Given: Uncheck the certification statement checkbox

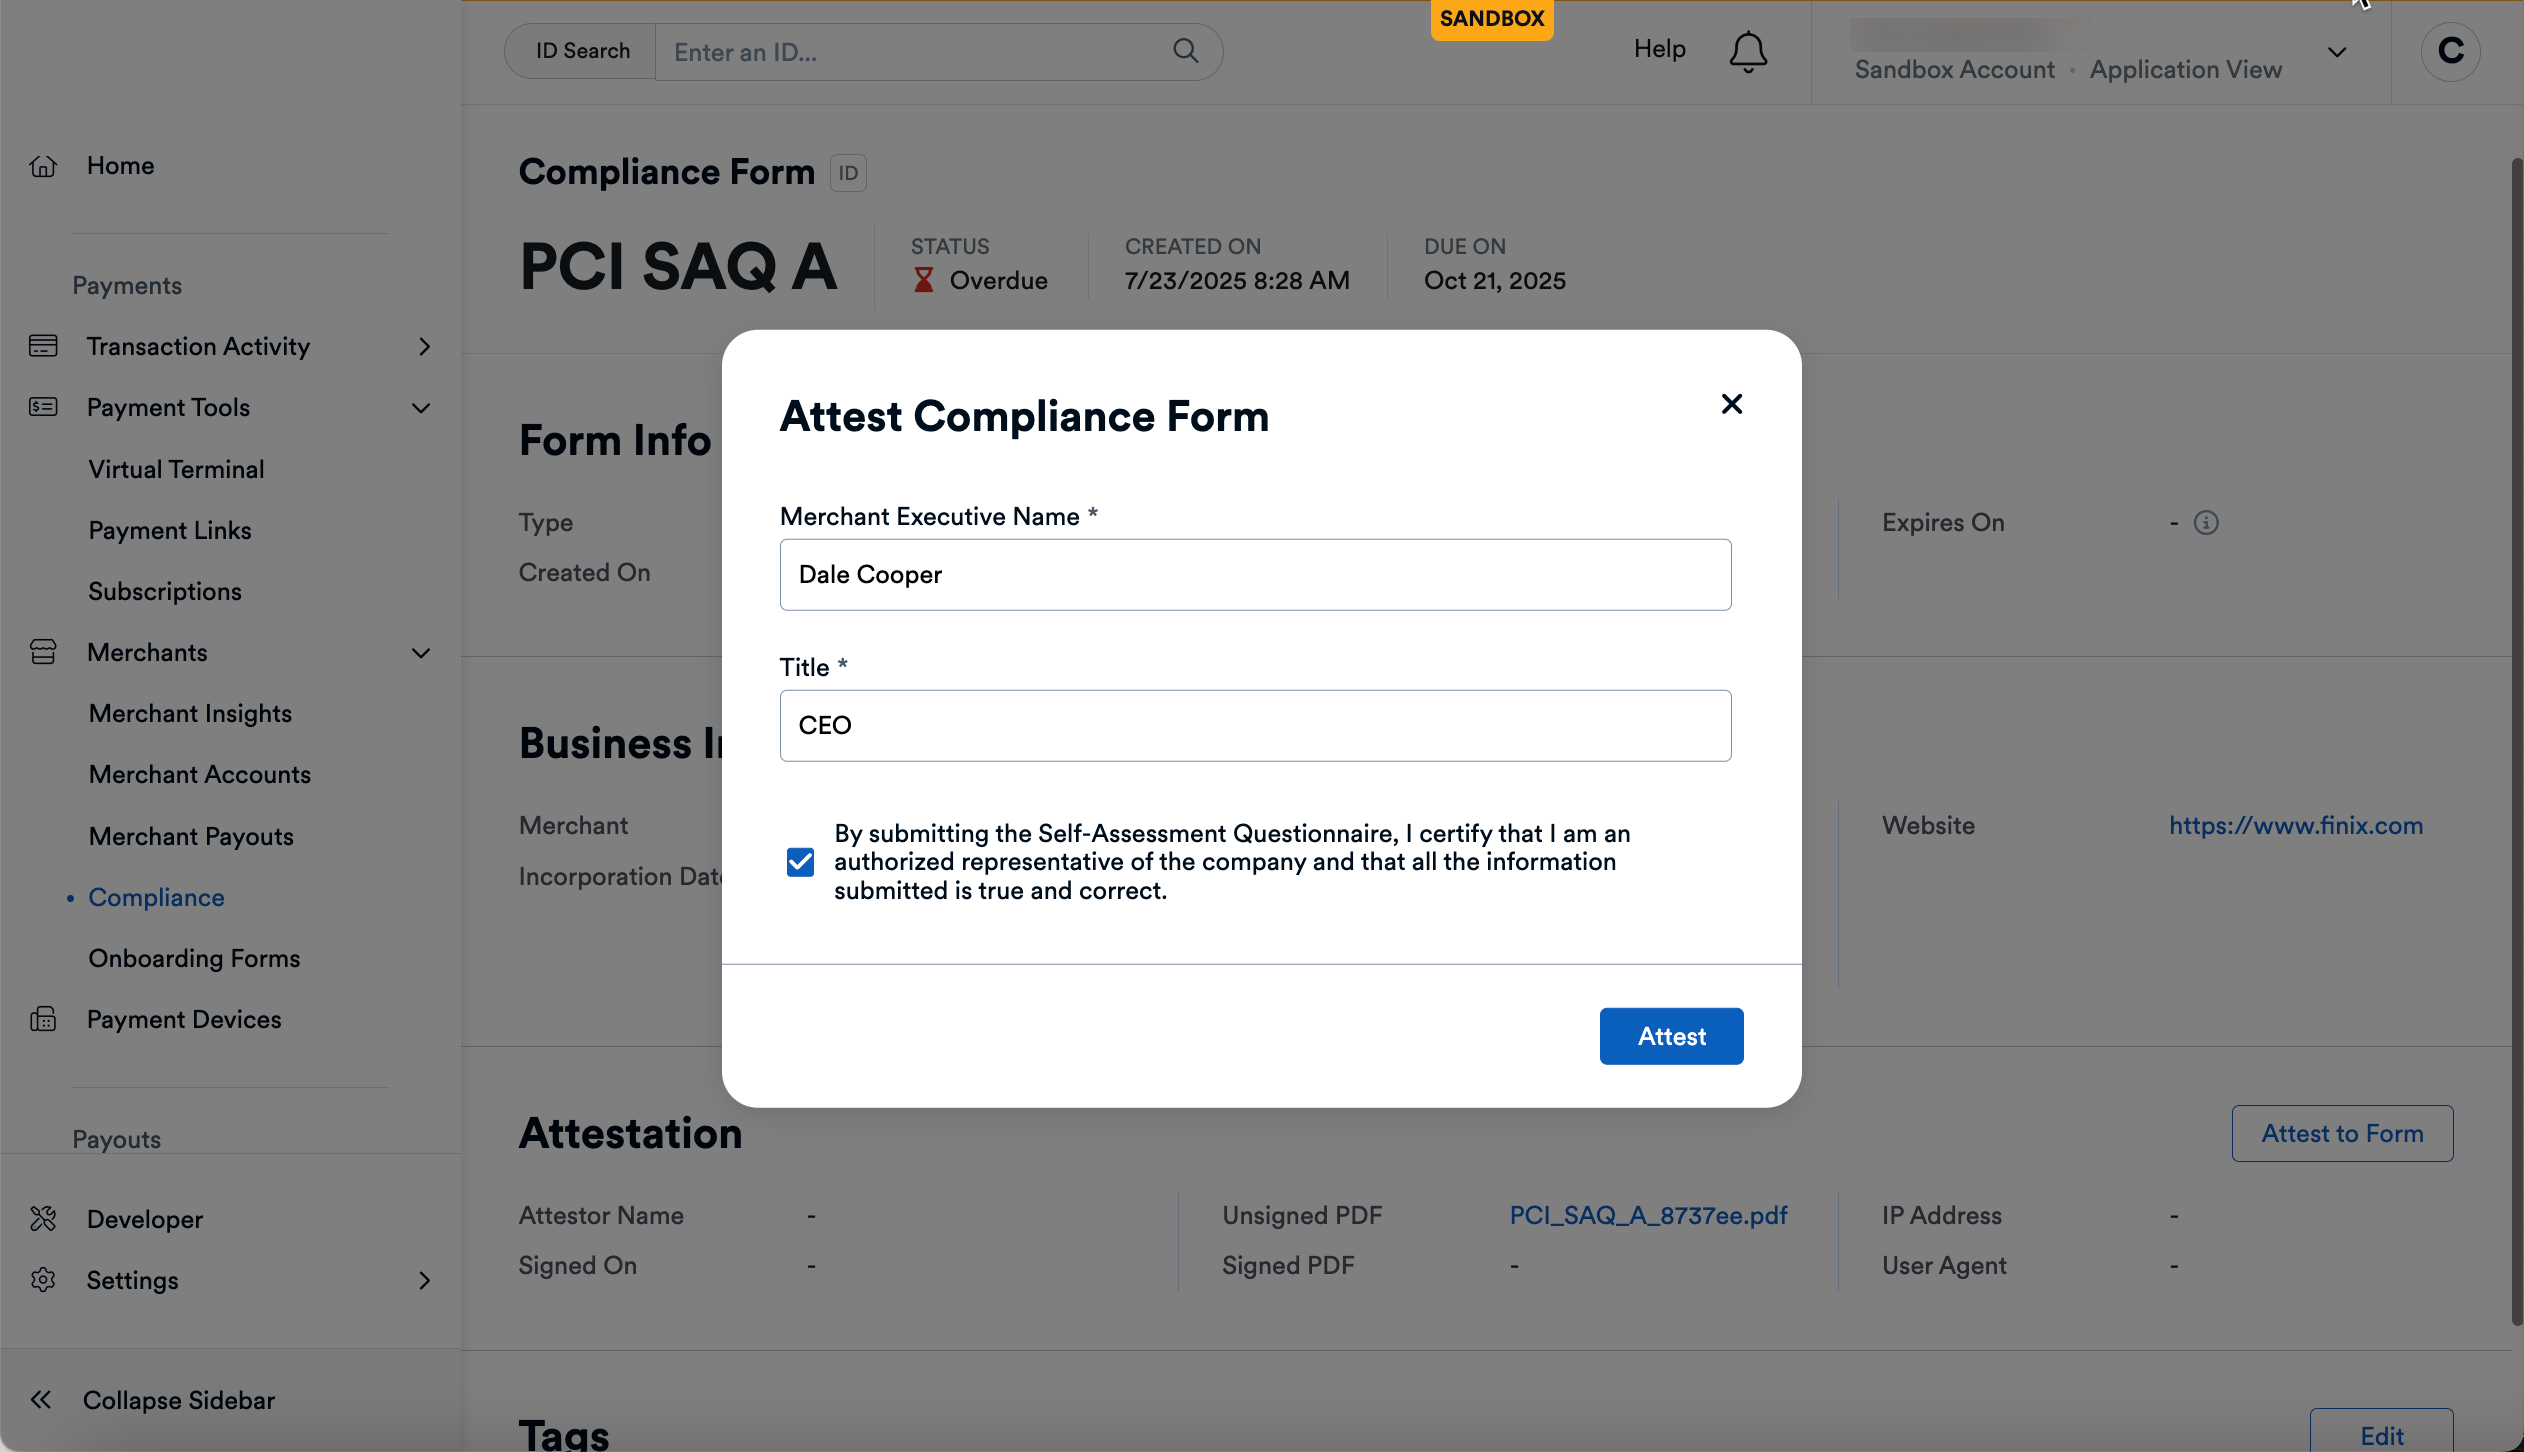Looking at the screenshot, I should [x=799, y=861].
